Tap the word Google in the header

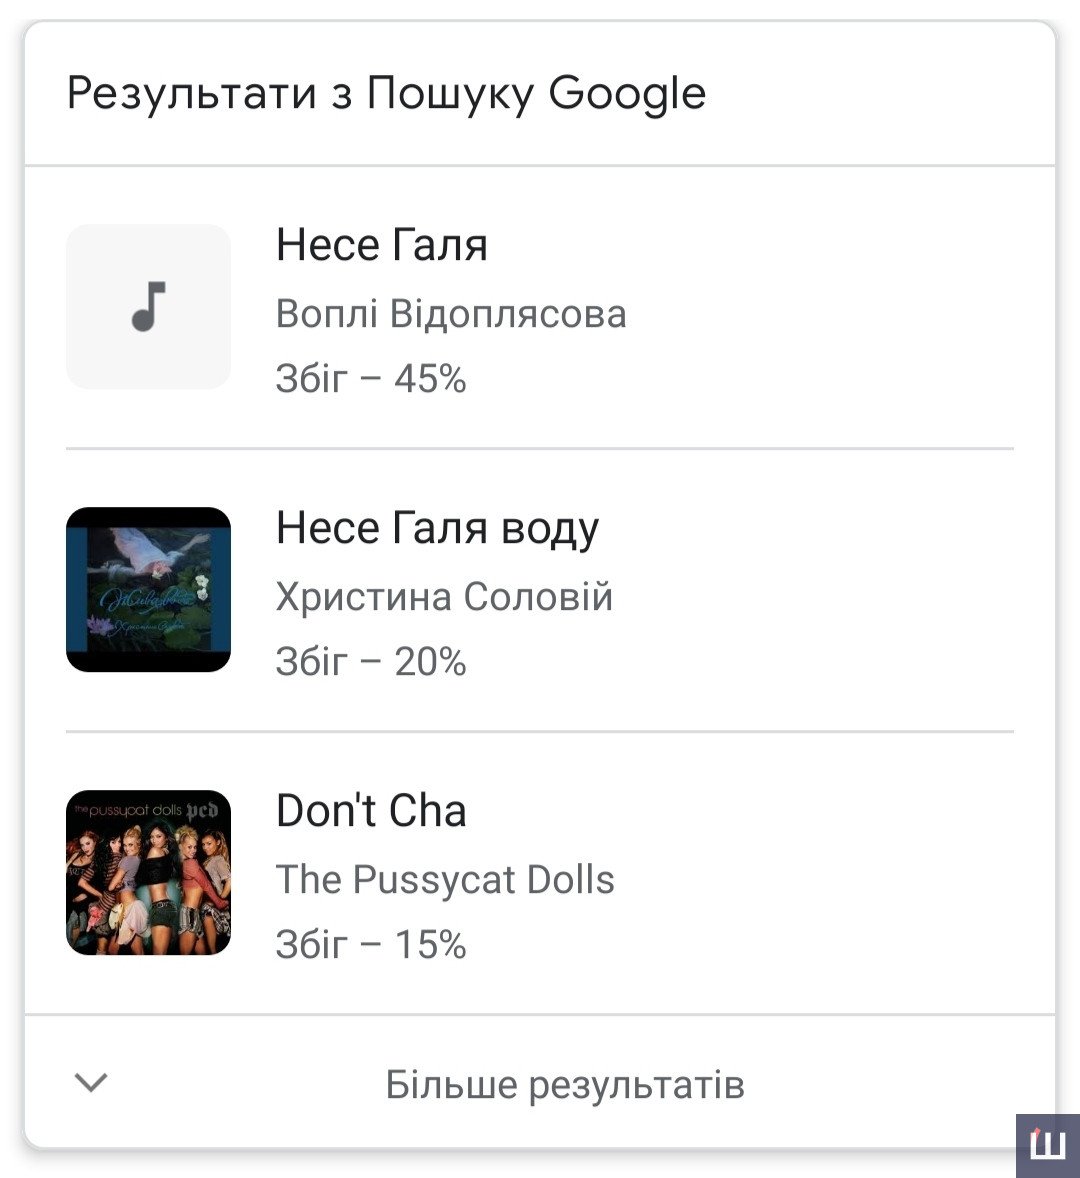(627, 94)
